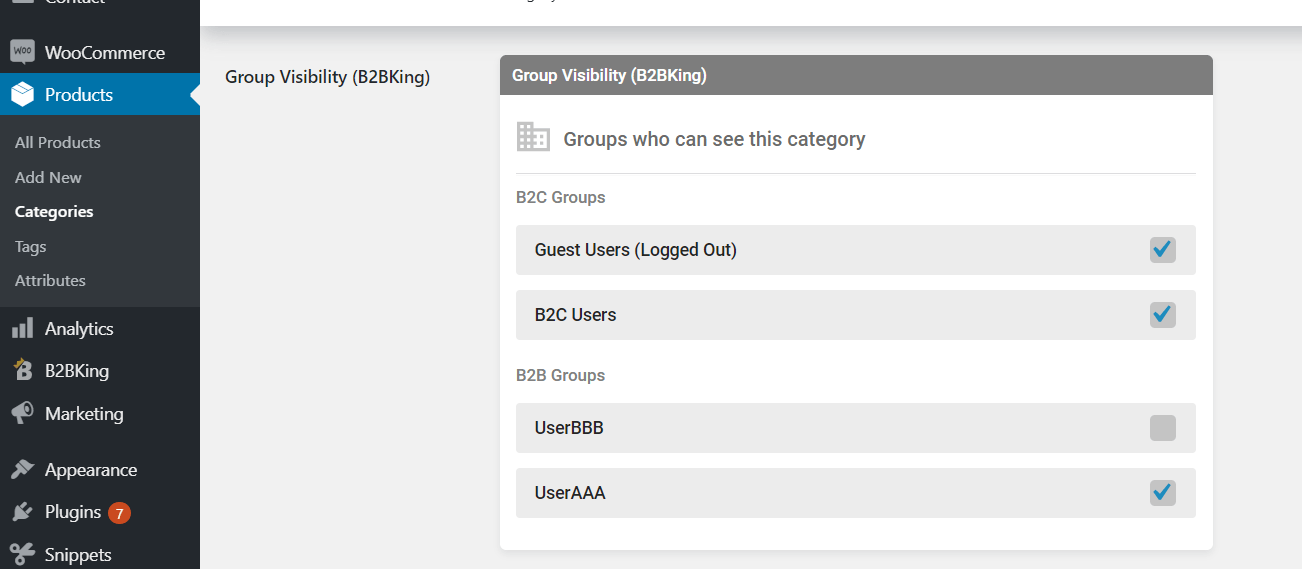The height and width of the screenshot is (569, 1302).
Task: Click the Products box icon
Action: coord(22,94)
